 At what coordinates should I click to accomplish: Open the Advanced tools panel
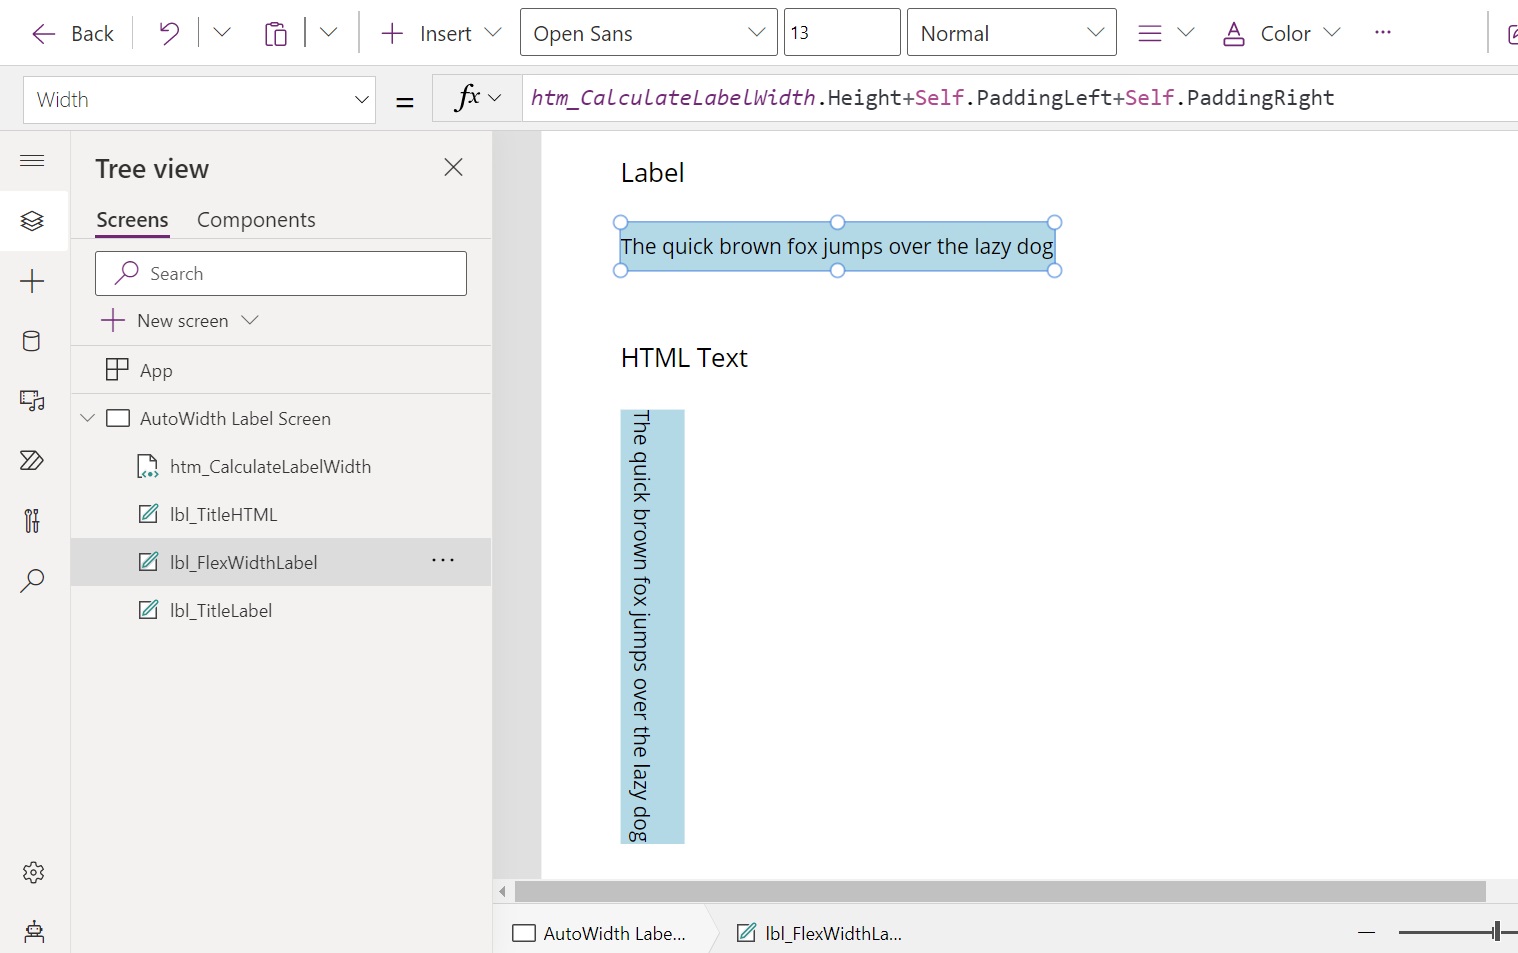click(31, 520)
